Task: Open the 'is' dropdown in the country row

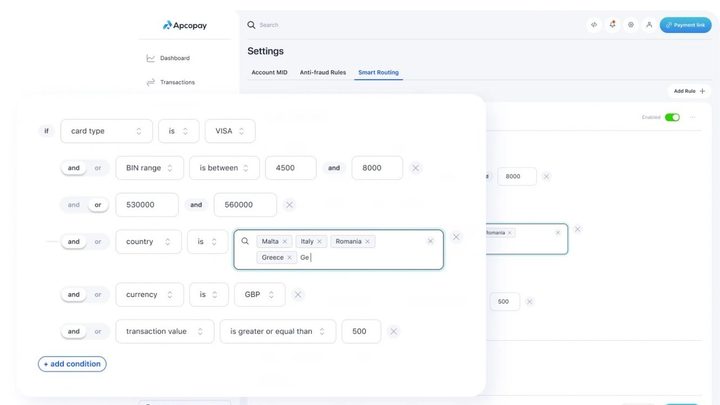Action: coord(208,242)
